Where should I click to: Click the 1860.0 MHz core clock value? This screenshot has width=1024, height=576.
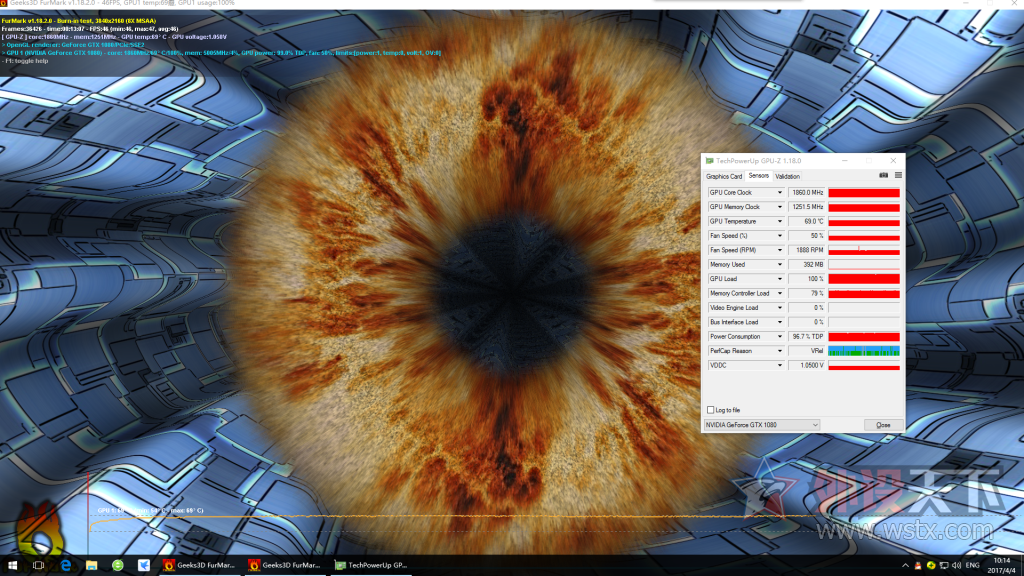[x=807, y=193]
